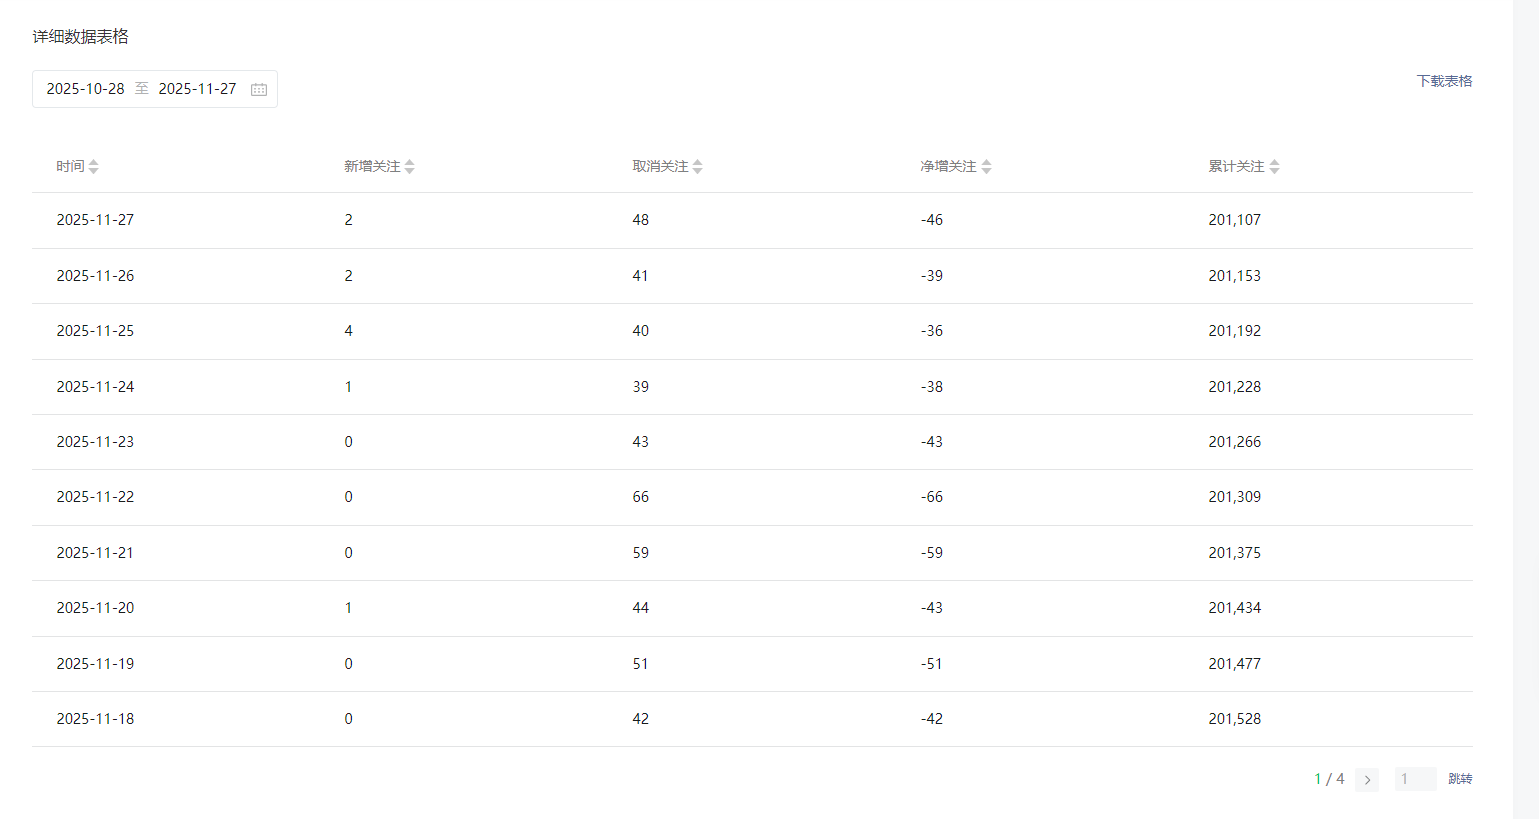1539x819 pixels.
Task: Select the 2025-11-18 row date
Action: coord(95,719)
